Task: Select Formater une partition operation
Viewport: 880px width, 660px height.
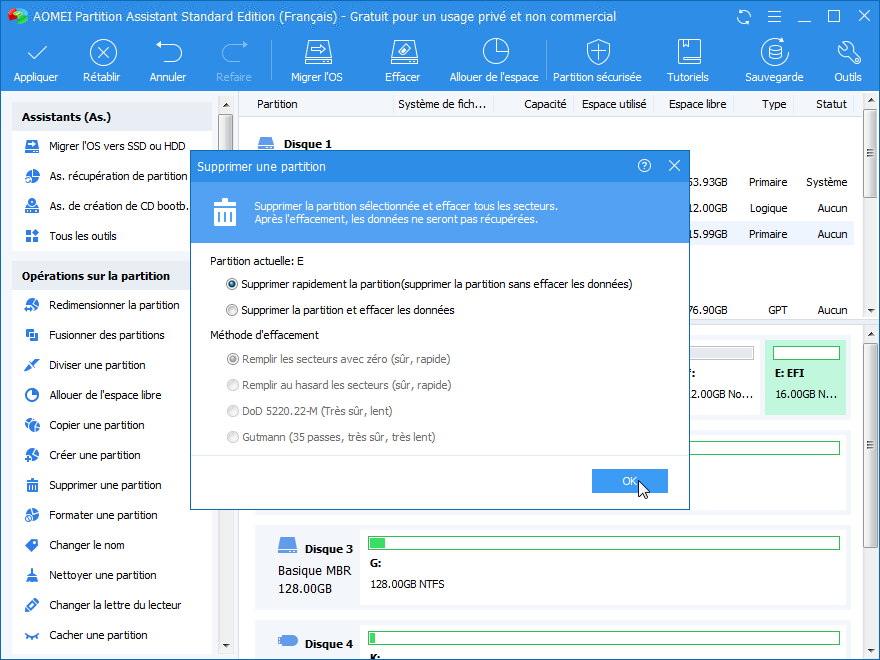Action: [x=91, y=515]
